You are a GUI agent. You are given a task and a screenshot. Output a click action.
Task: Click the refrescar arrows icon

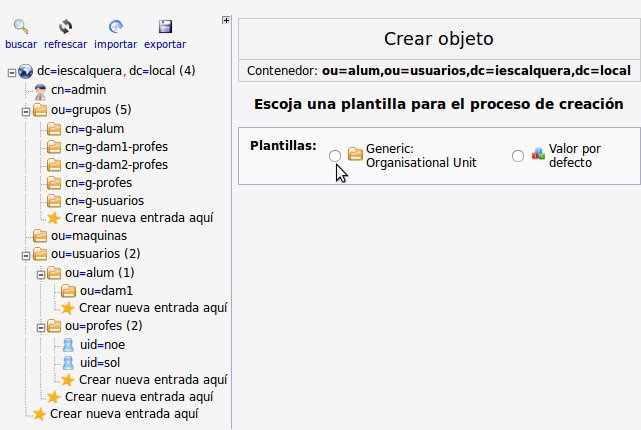point(65,27)
